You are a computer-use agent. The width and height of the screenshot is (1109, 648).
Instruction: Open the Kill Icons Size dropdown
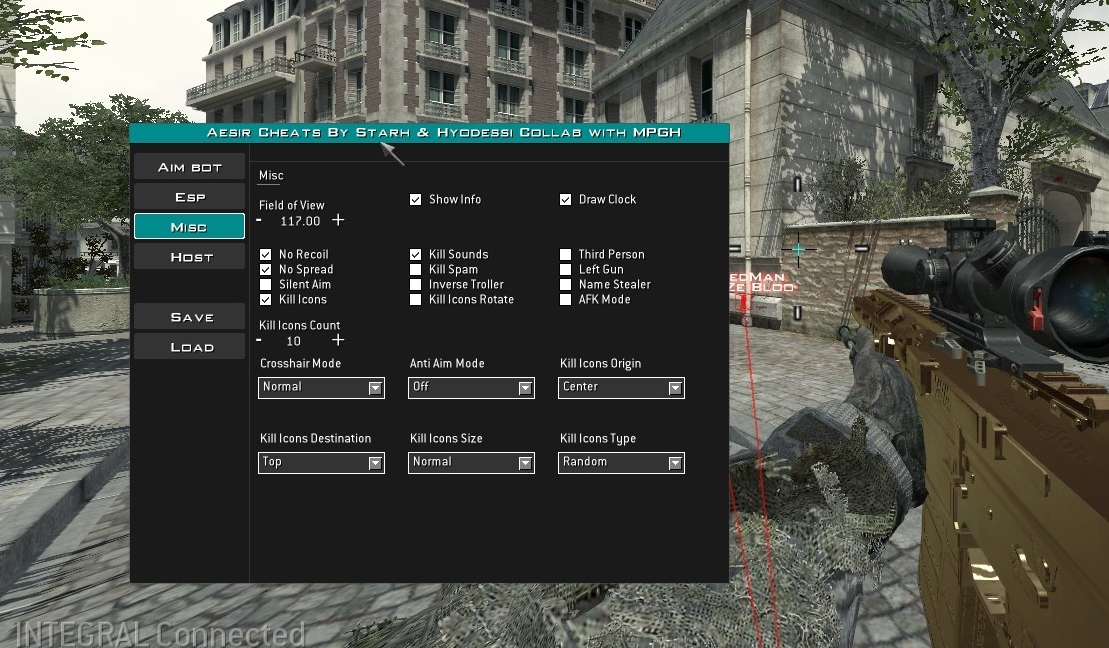click(472, 463)
